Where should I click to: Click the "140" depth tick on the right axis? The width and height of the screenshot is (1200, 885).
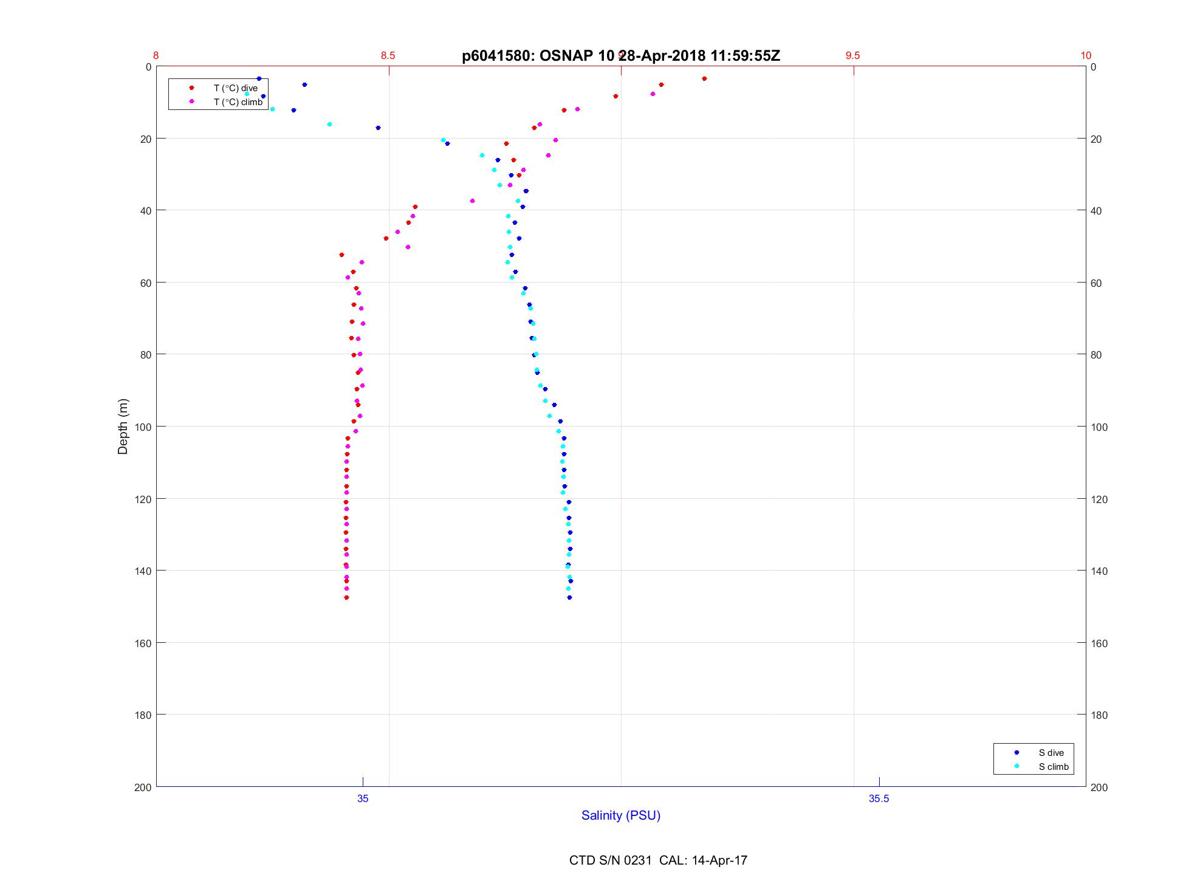1100,571
